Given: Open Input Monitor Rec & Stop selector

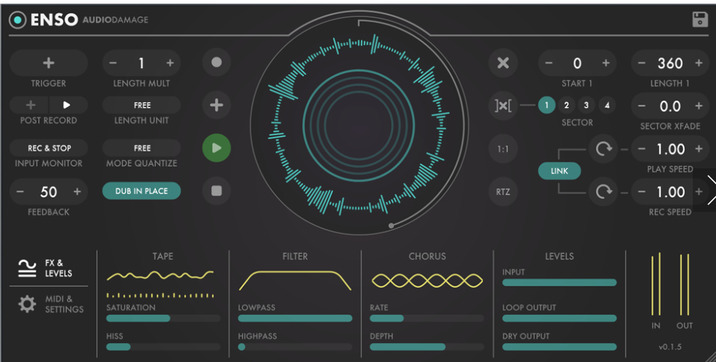Looking at the screenshot, I should pos(49,148).
